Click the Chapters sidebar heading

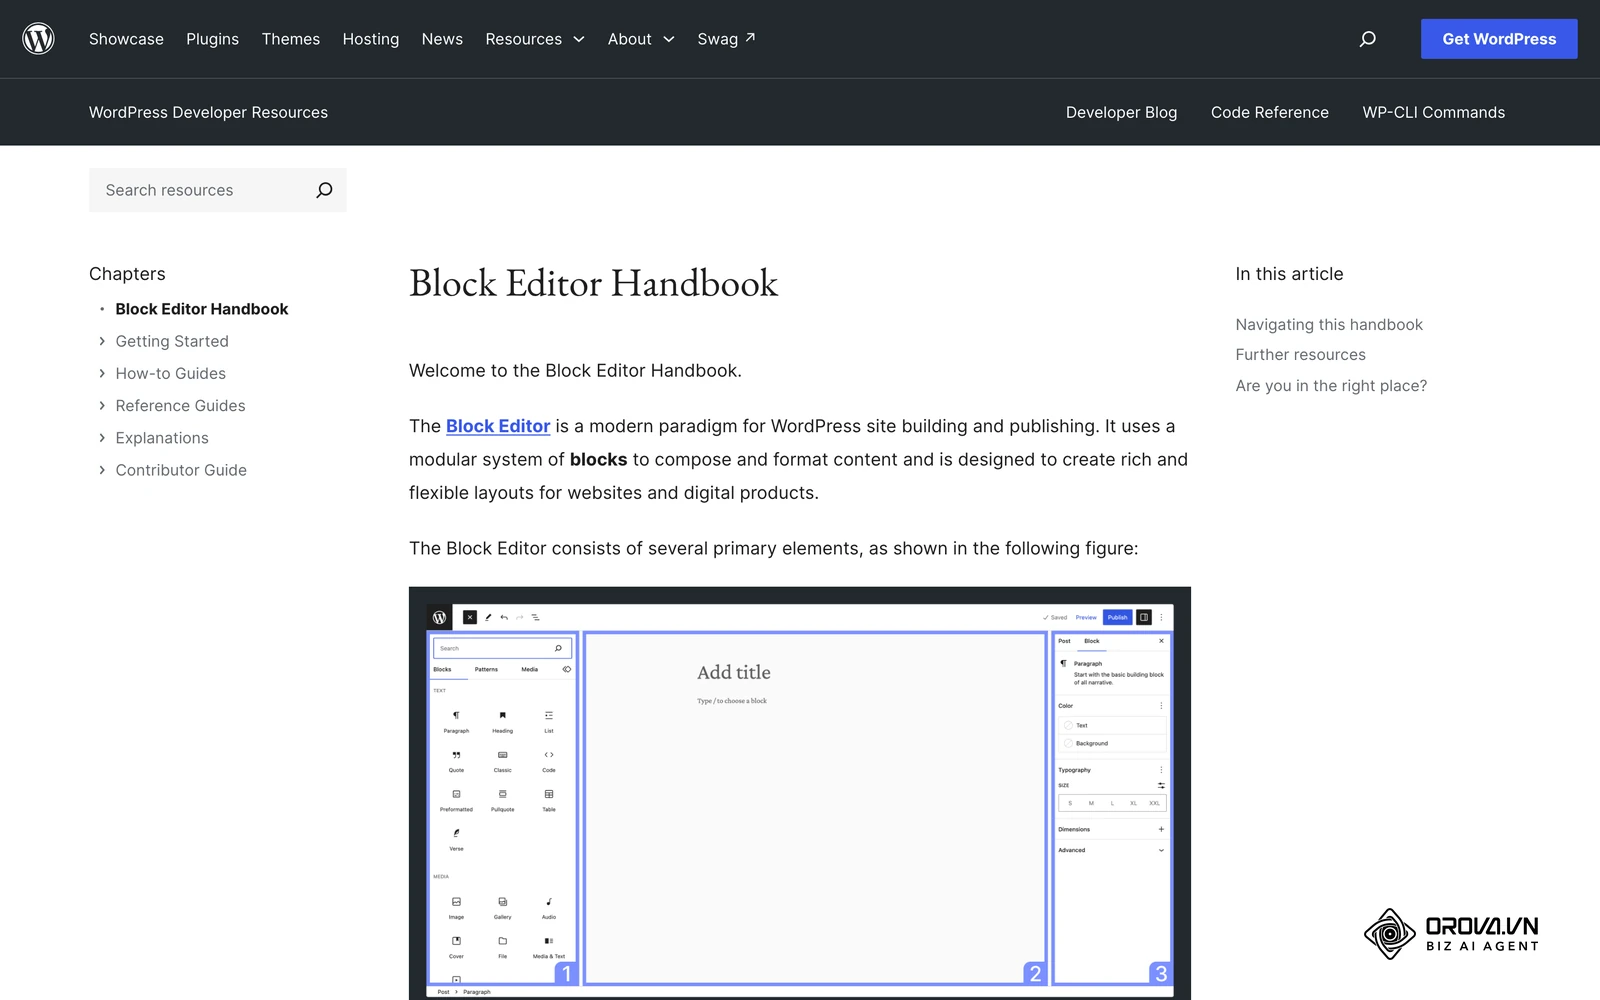pos(127,274)
